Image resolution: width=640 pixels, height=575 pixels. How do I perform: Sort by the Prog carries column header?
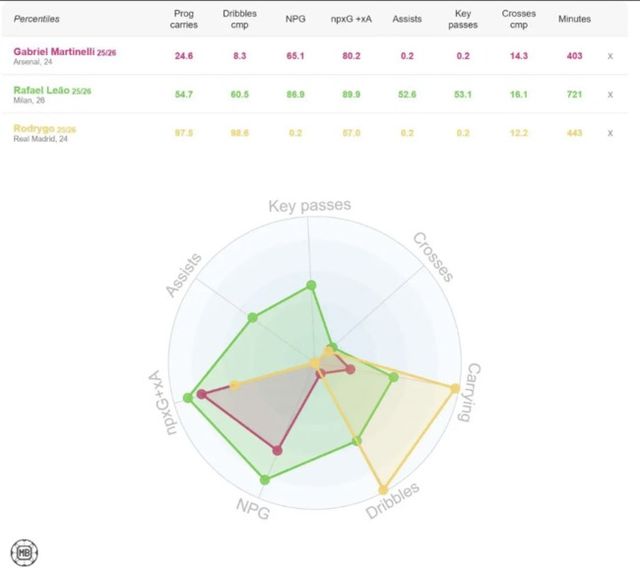[x=184, y=19]
